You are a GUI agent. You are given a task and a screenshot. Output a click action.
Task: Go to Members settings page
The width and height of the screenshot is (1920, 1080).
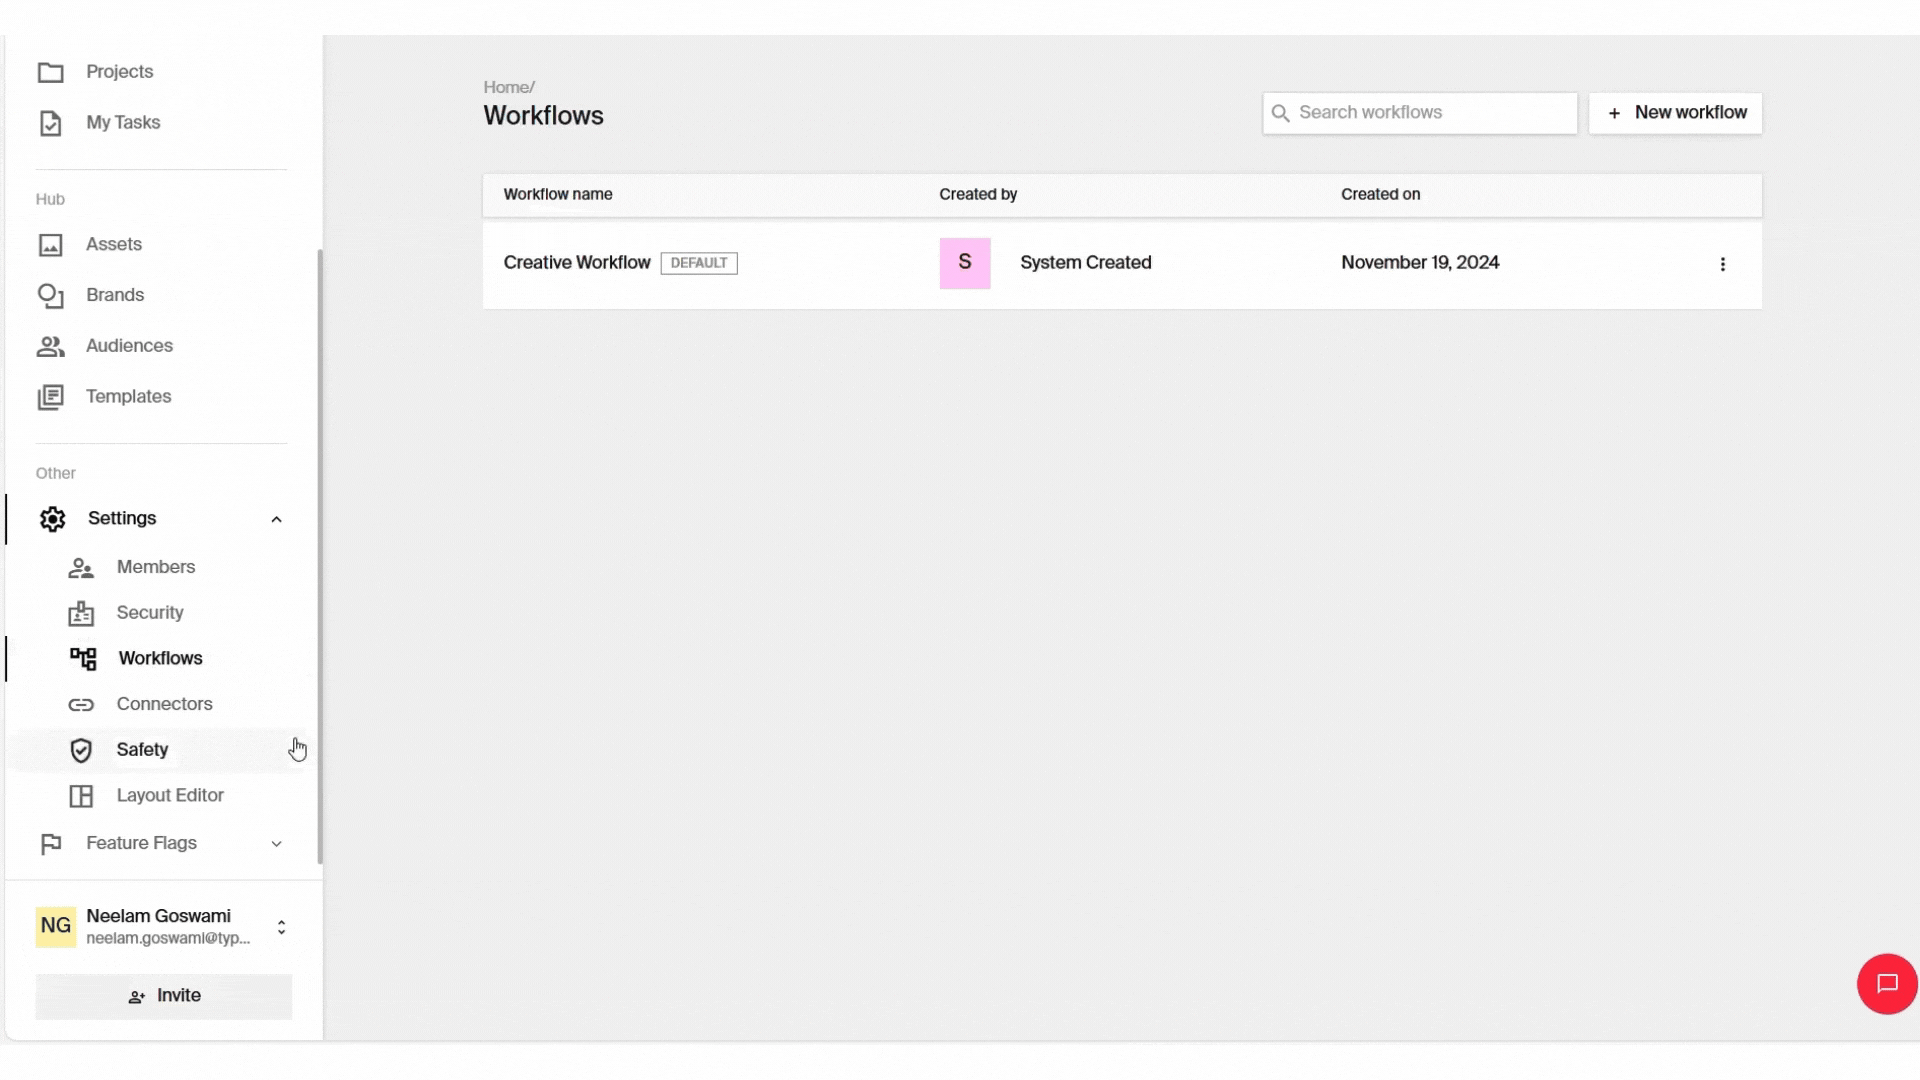coord(155,567)
